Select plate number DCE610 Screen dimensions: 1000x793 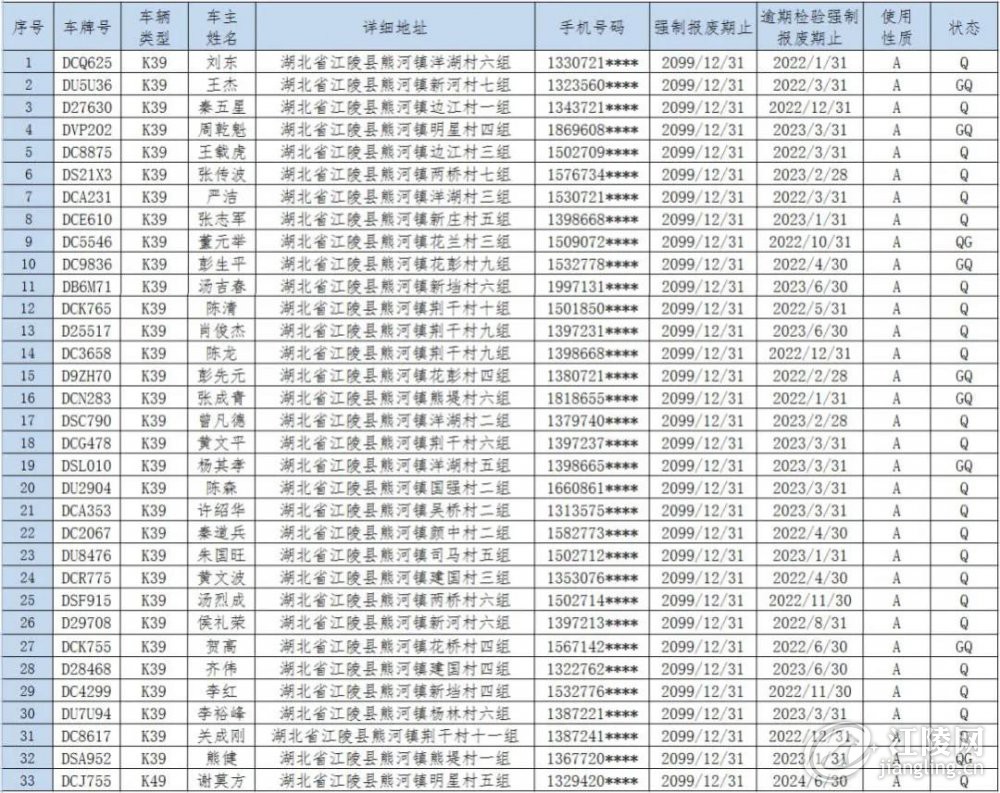pos(87,219)
